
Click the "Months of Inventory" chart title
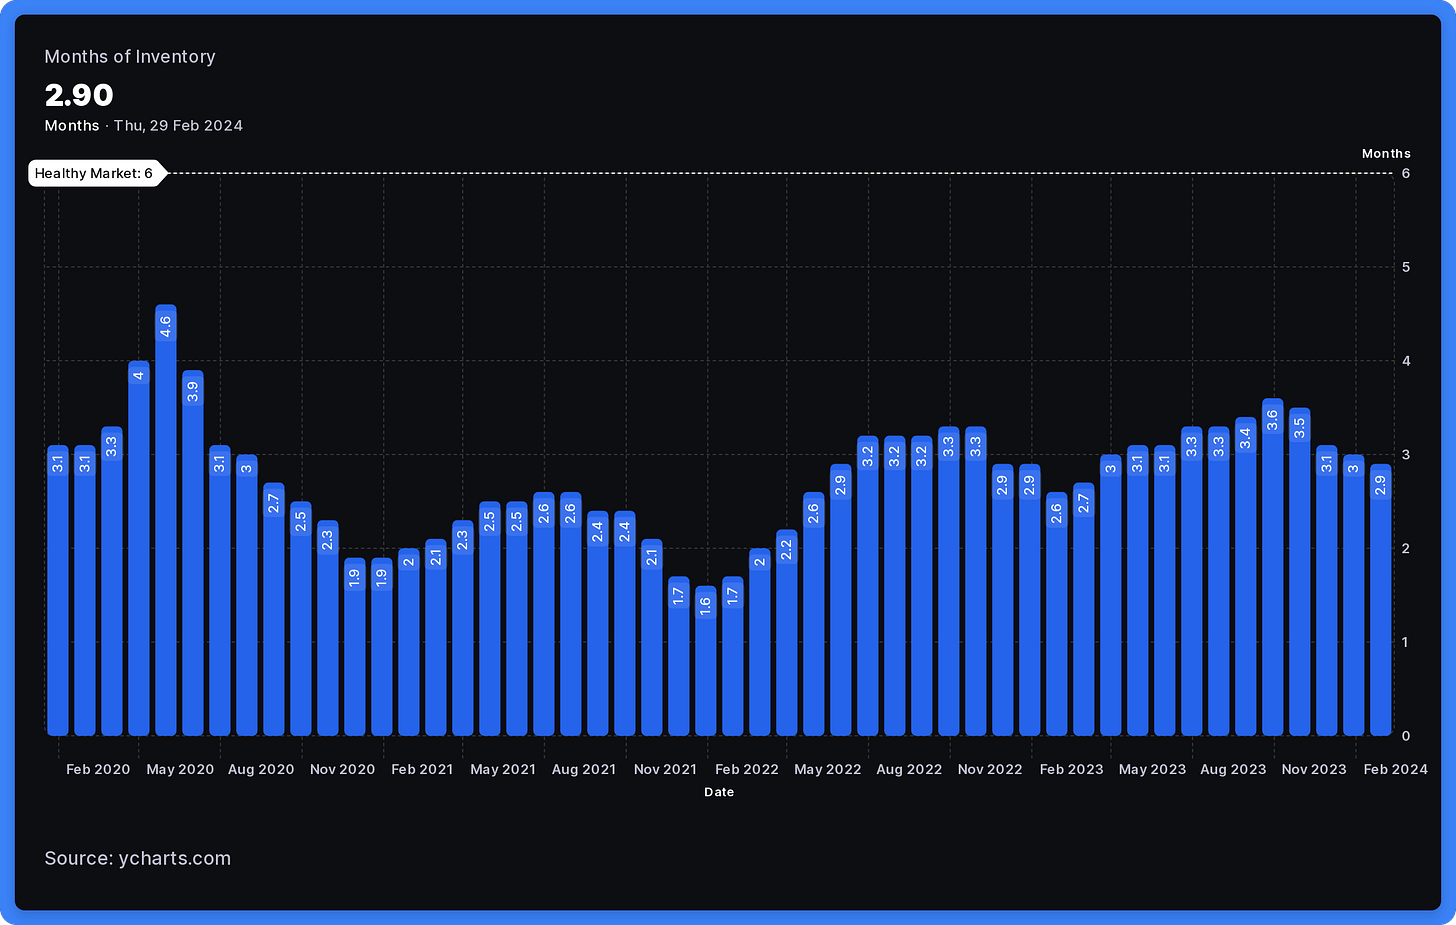(130, 57)
